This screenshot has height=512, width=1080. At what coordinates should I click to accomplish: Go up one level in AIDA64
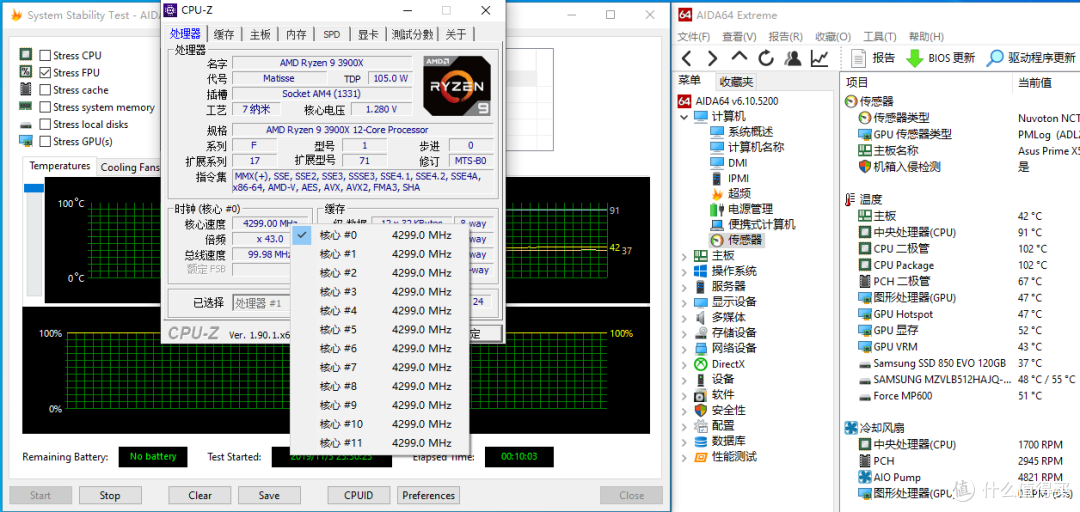click(x=739, y=57)
